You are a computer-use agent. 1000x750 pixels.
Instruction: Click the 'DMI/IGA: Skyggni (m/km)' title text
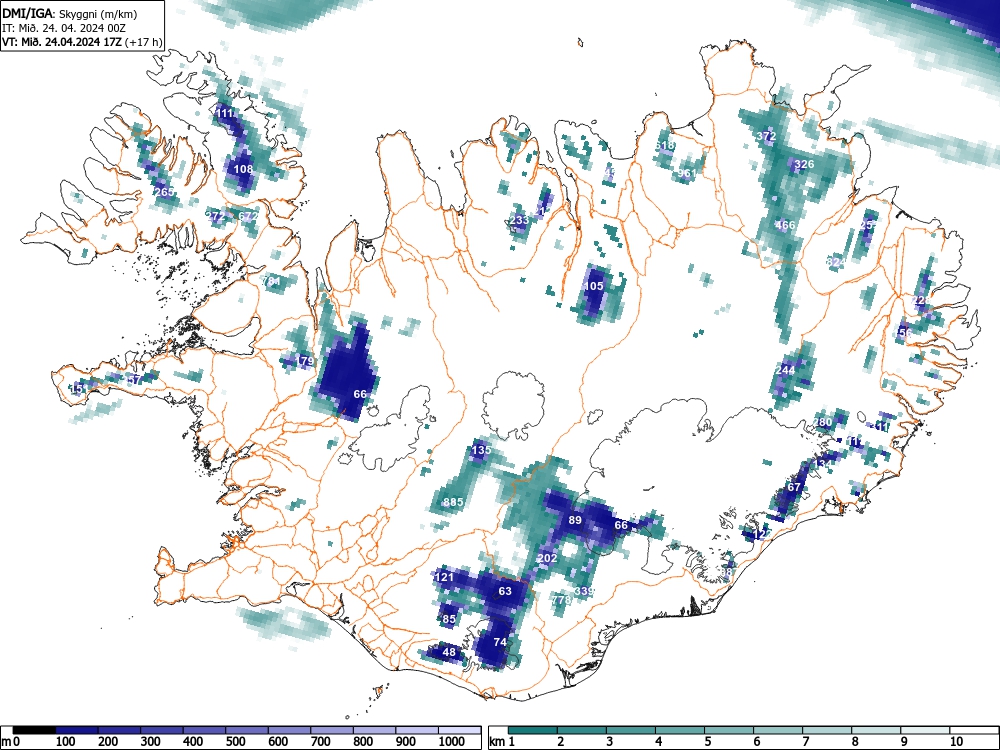[70, 13]
